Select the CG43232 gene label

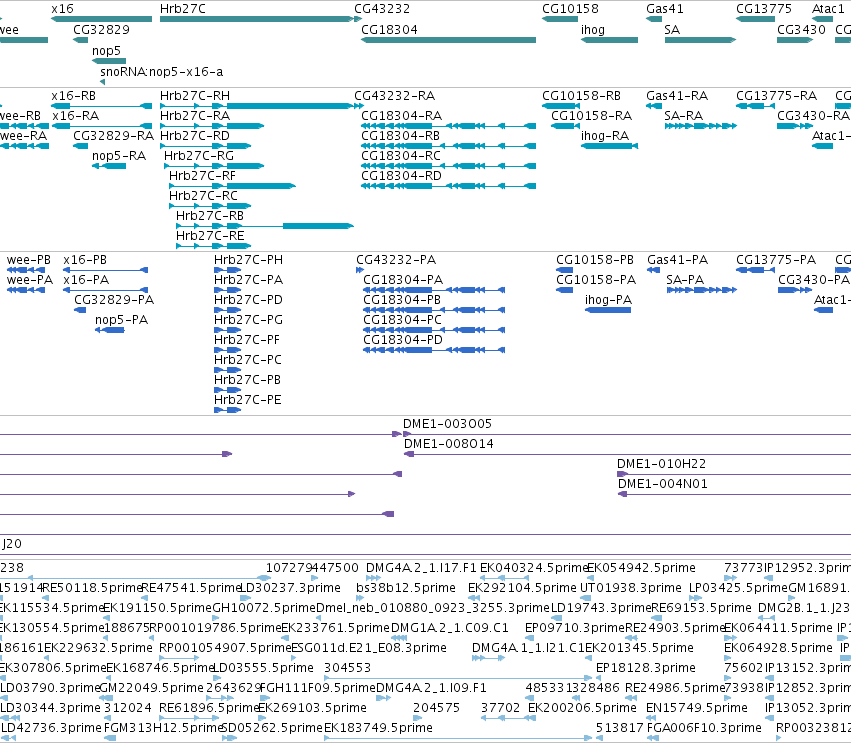pyautogui.click(x=382, y=9)
